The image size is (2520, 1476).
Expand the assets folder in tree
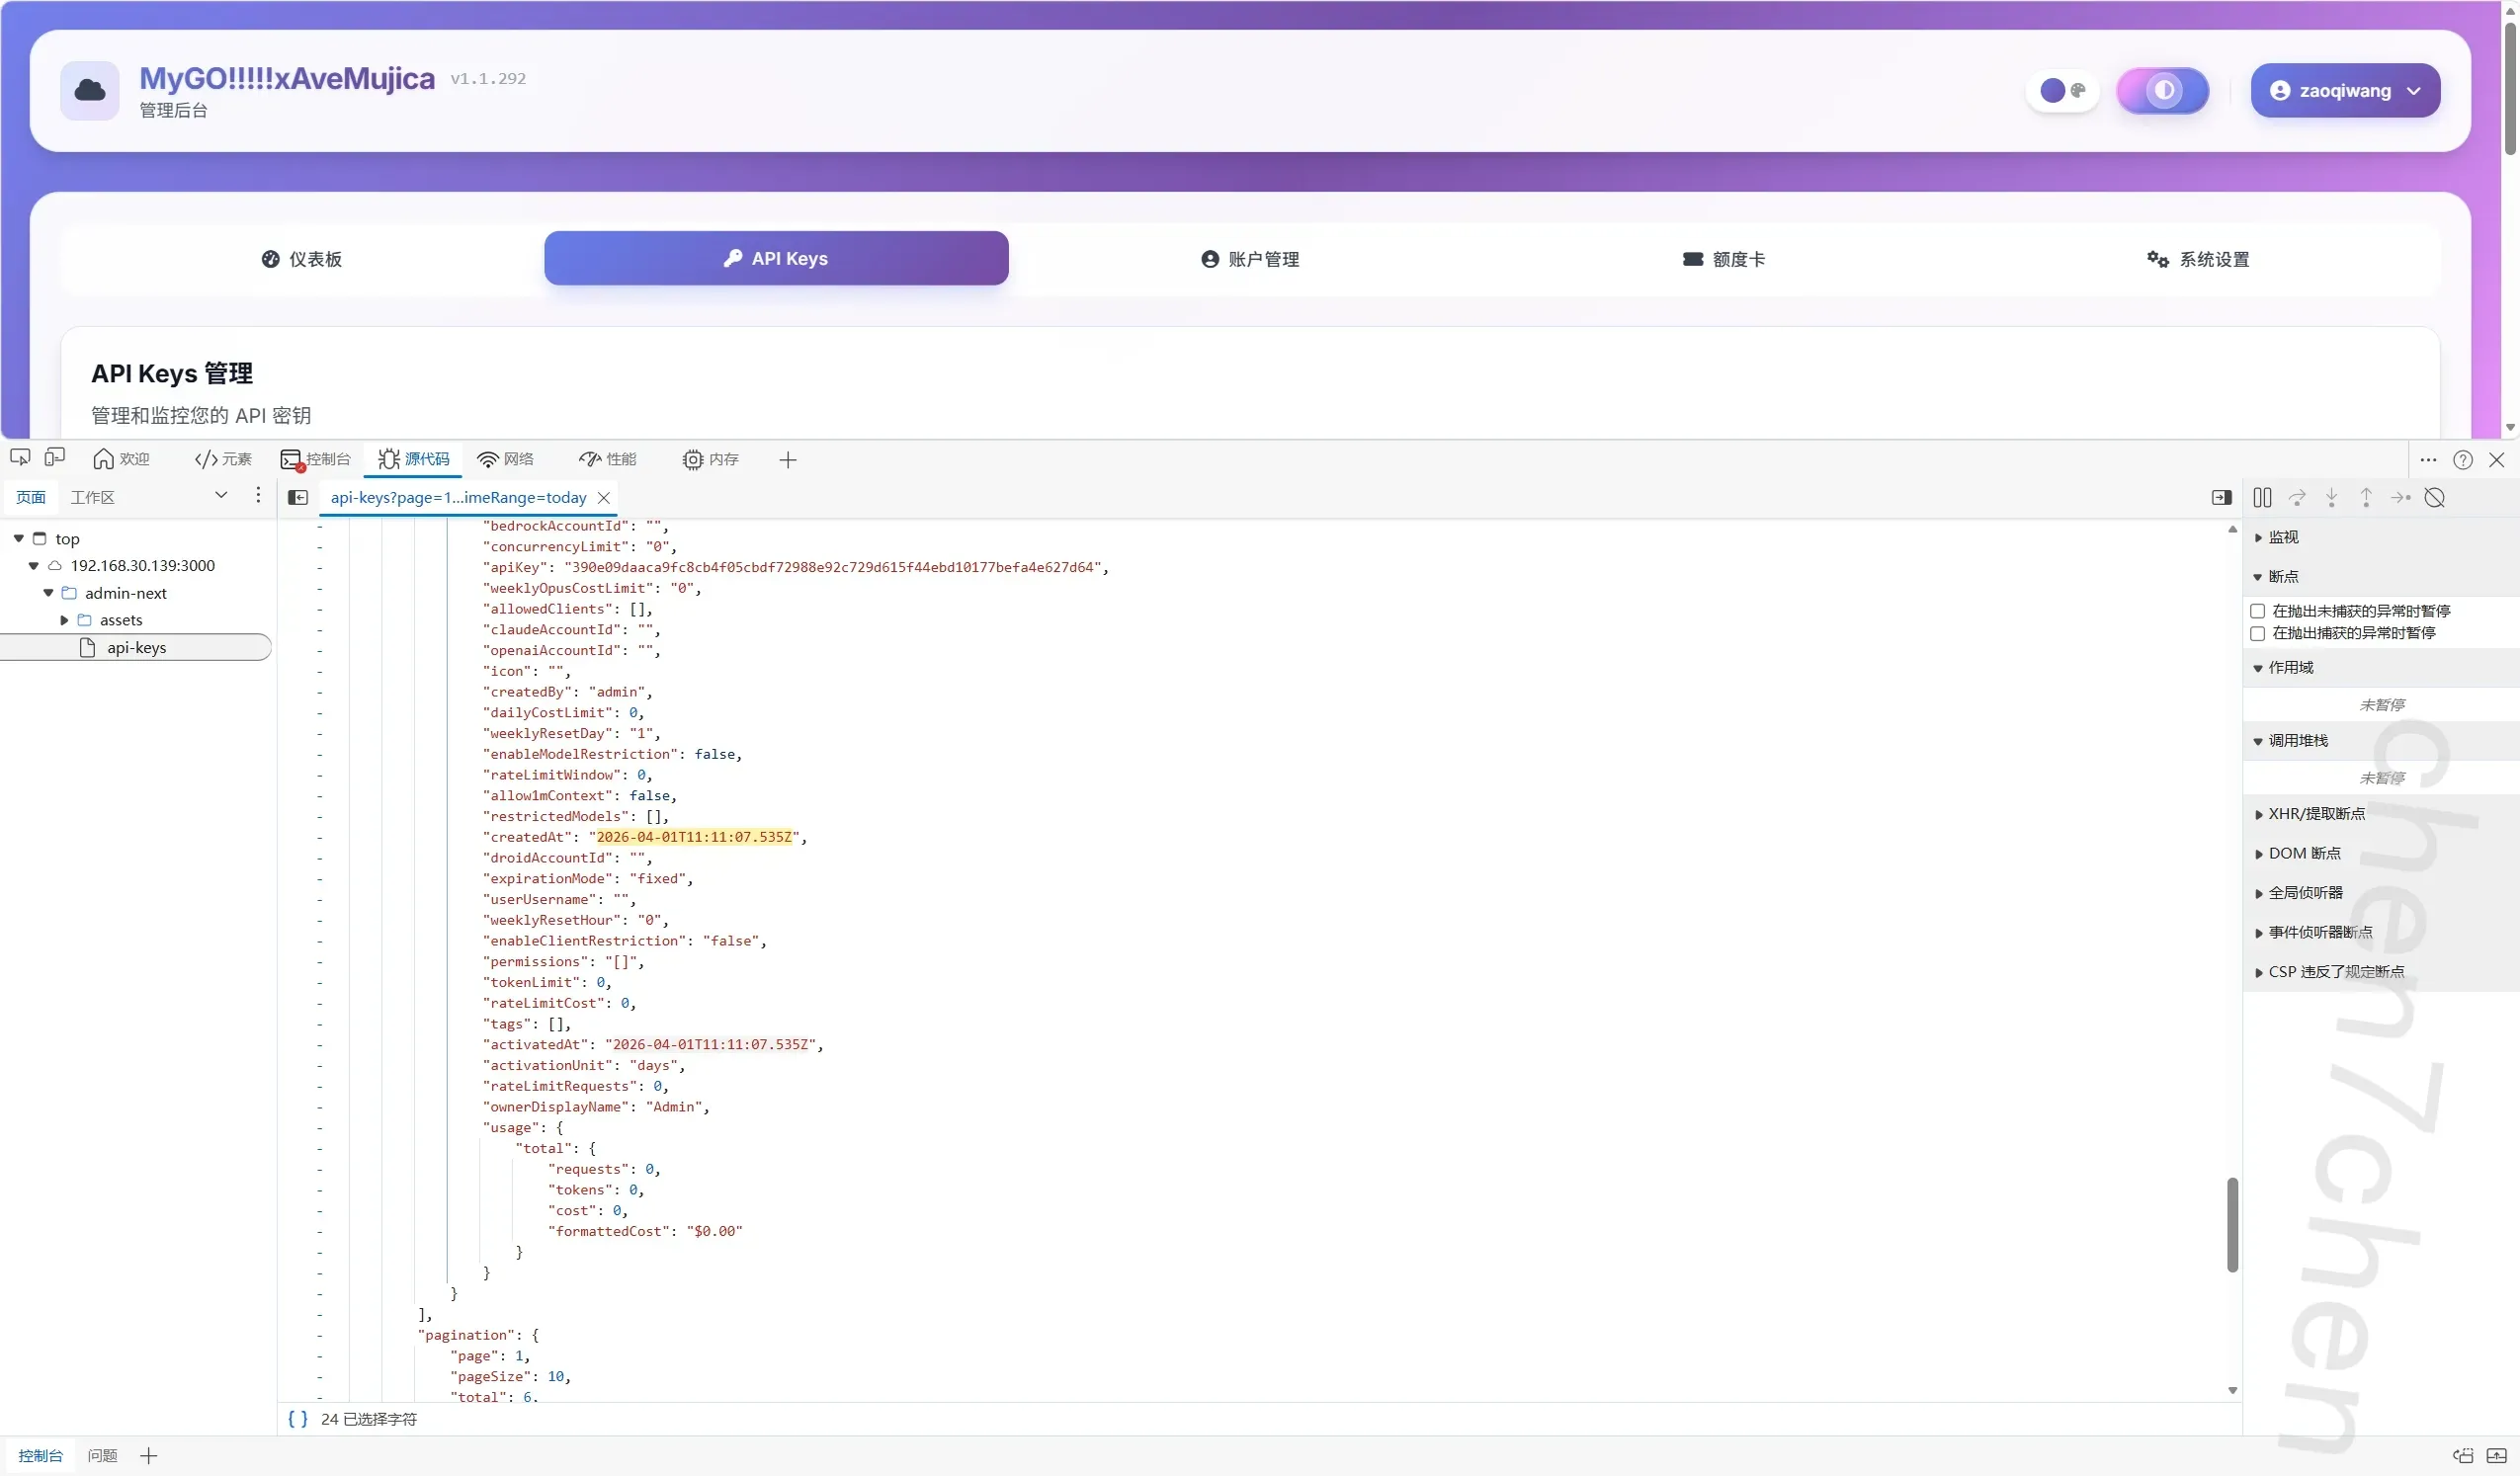click(x=65, y=620)
